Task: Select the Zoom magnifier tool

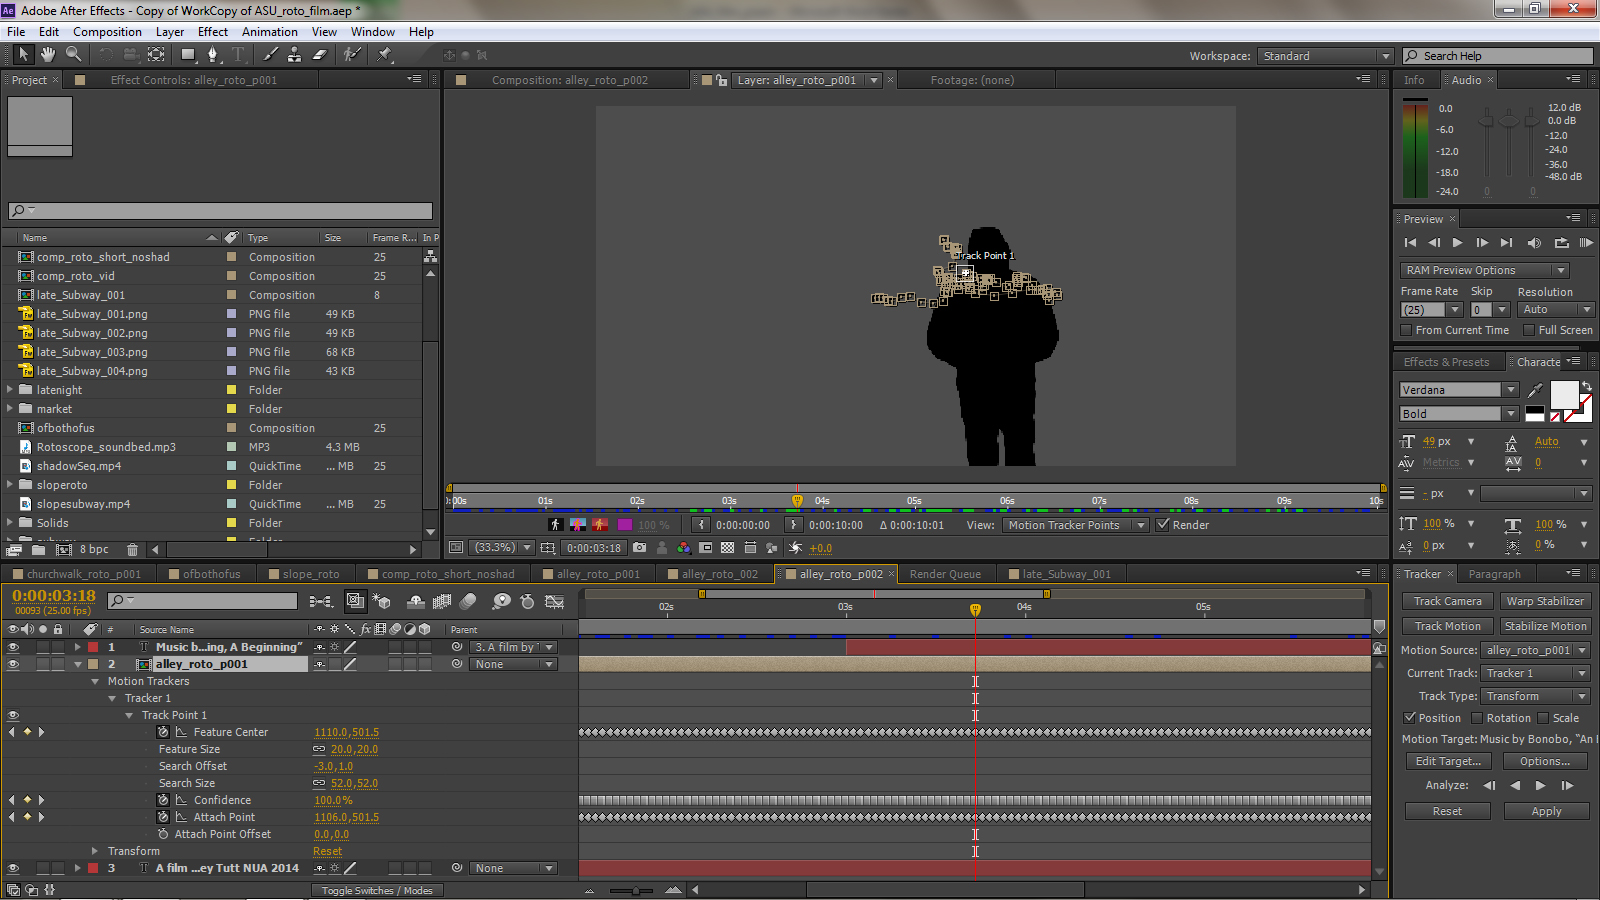Action: pyautogui.click(x=73, y=54)
